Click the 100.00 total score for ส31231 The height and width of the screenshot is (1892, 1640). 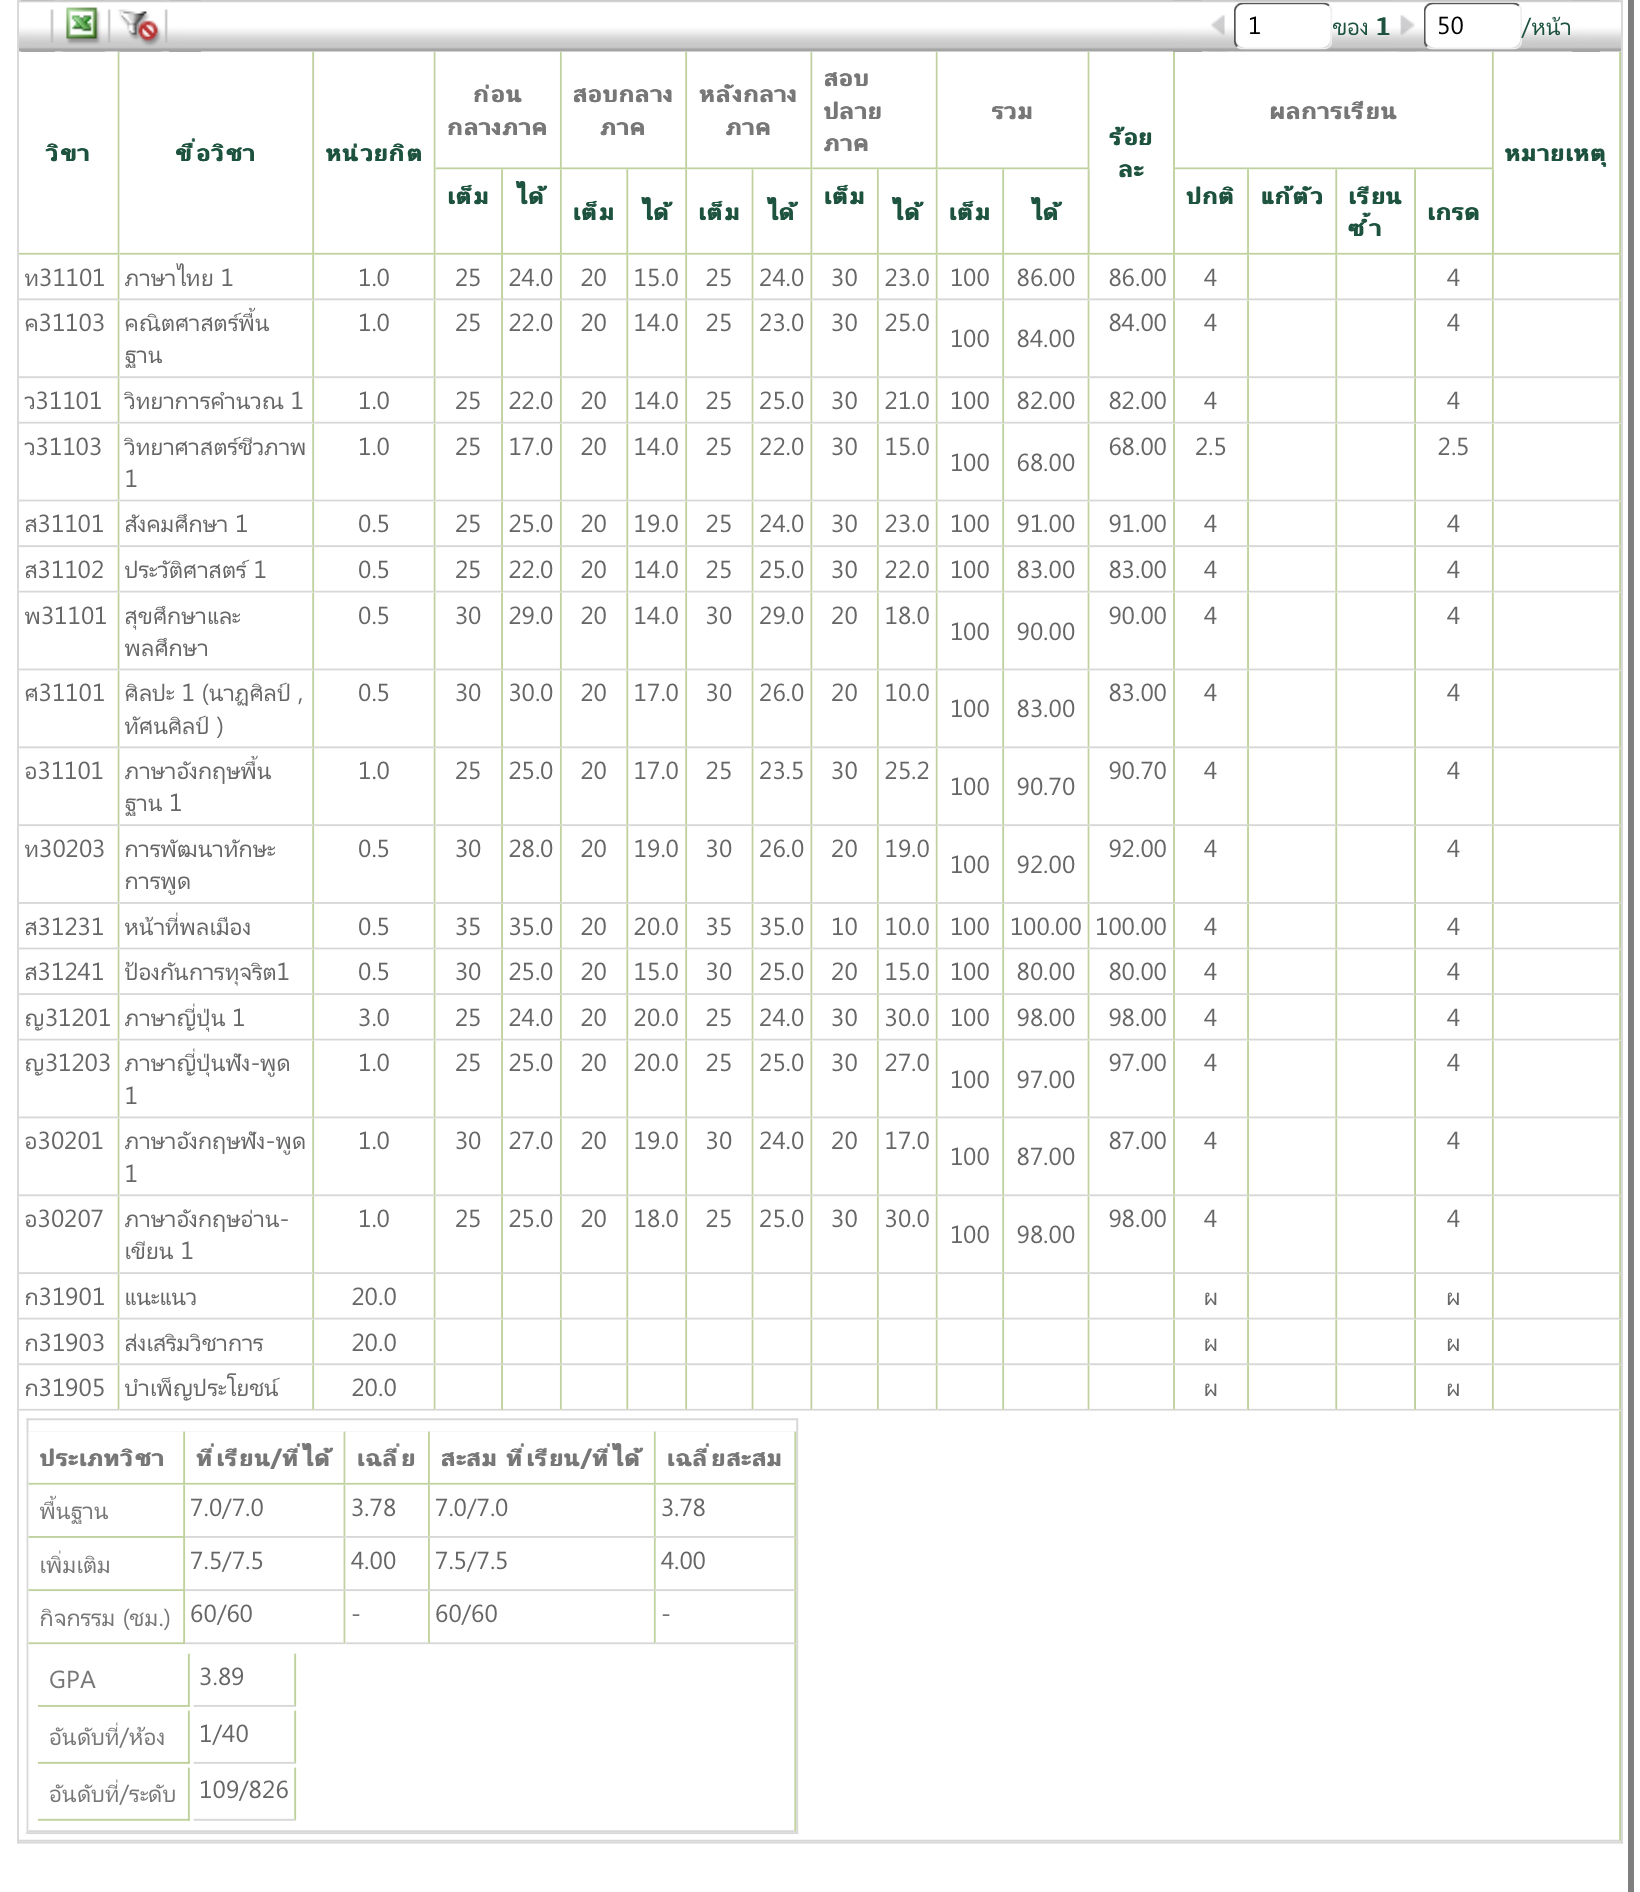point(1045,927)
